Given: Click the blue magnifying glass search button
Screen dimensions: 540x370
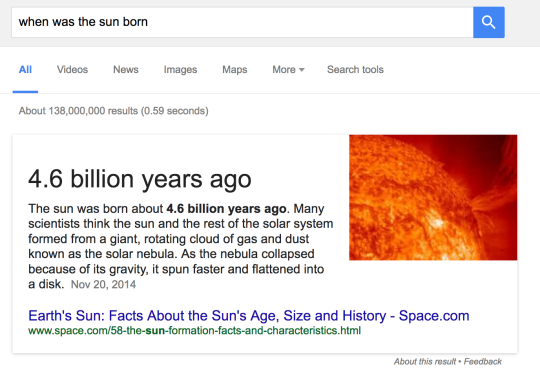Looking at the screenshot, I should tap(489, 22).
